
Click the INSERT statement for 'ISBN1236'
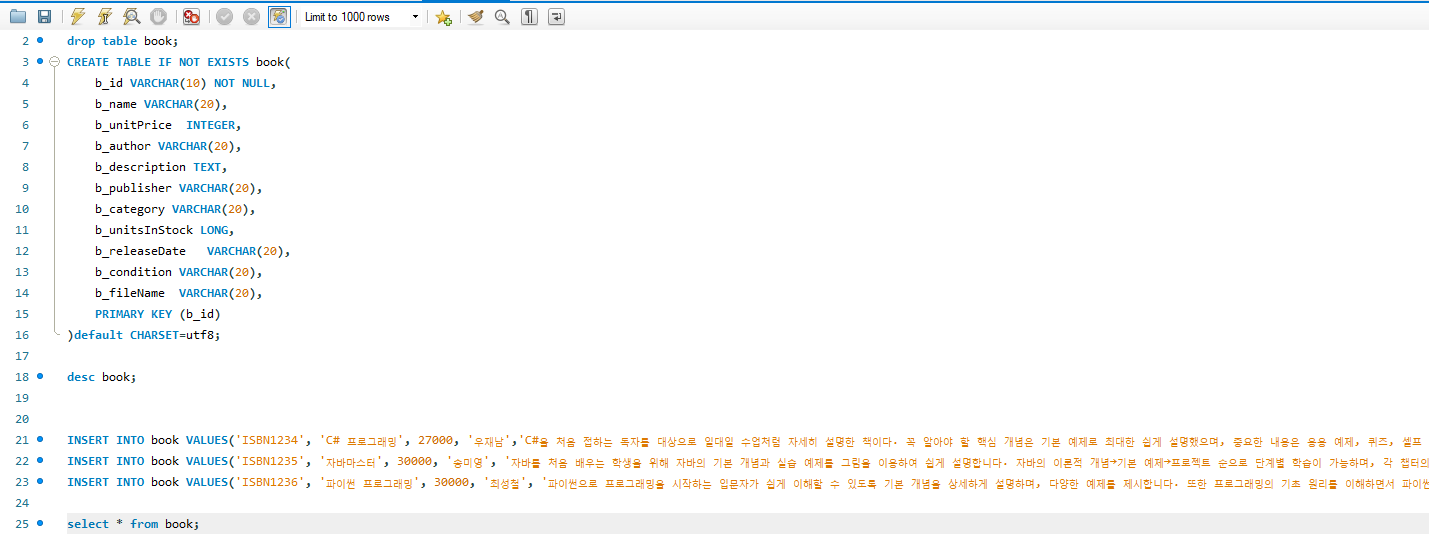pyautogui.click(x=747, y=482)
